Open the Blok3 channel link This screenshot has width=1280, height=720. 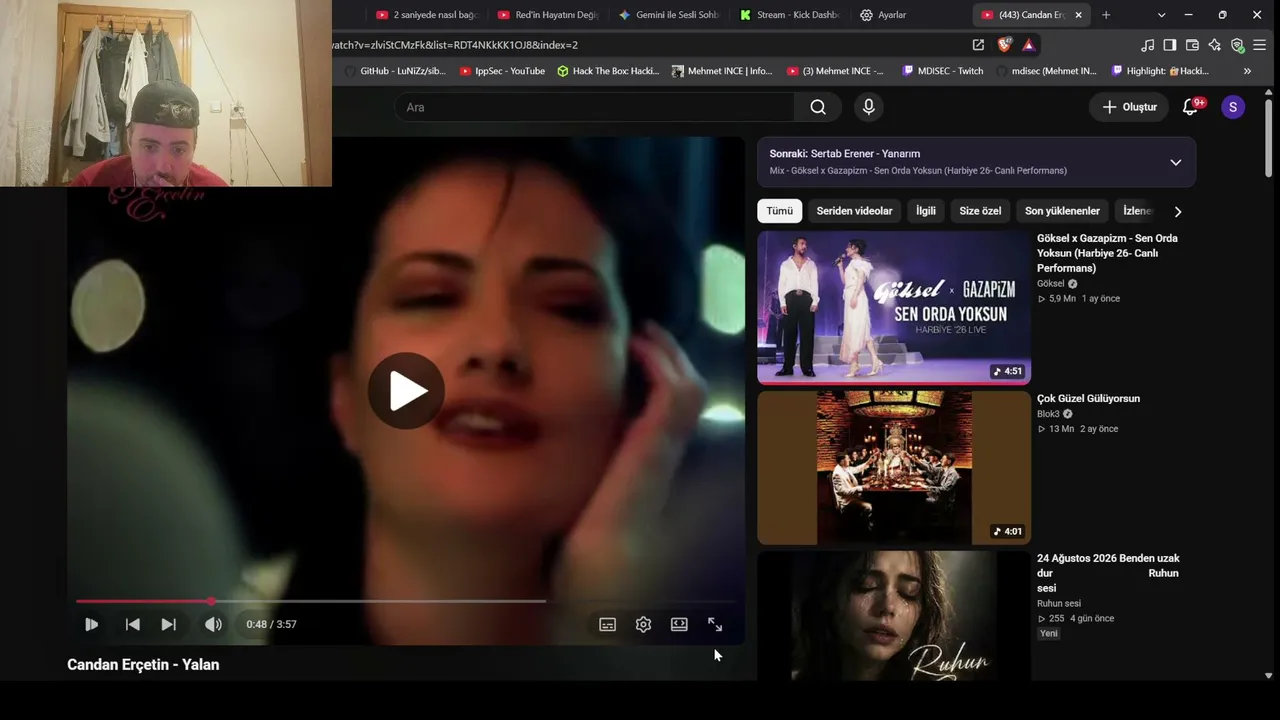(1048, 414)
